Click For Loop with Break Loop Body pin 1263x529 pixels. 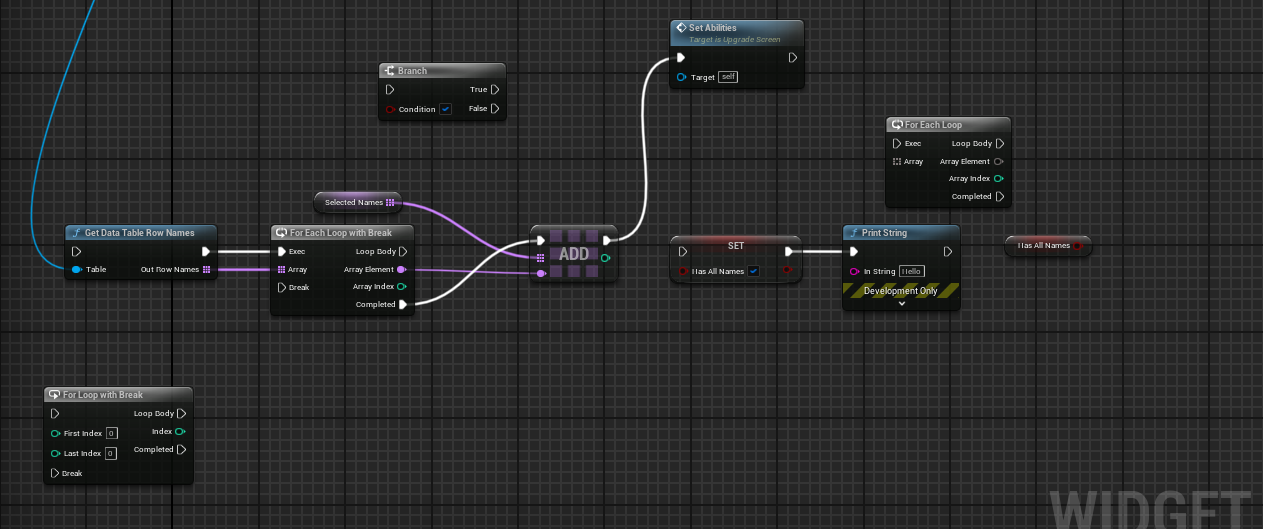point(181,413)
